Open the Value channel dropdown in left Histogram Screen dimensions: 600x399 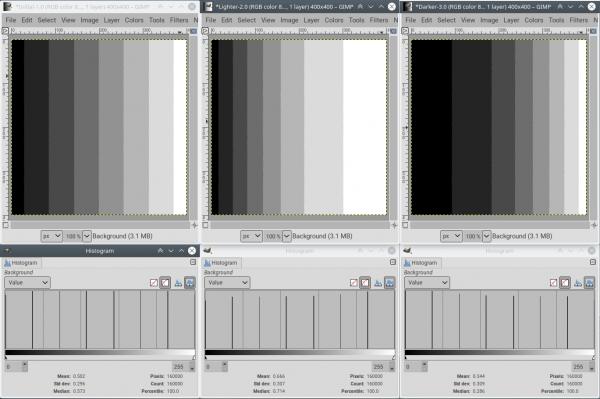point(27,283)
